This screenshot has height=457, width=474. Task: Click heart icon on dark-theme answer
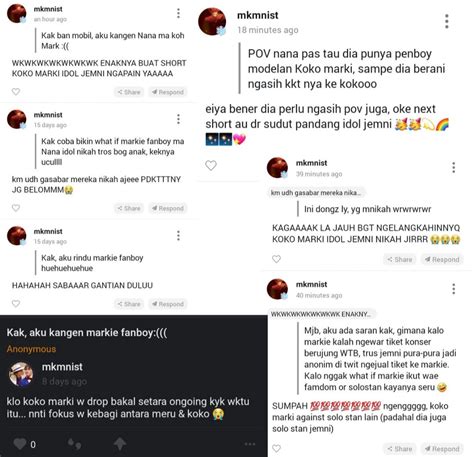tap(20, 444)
